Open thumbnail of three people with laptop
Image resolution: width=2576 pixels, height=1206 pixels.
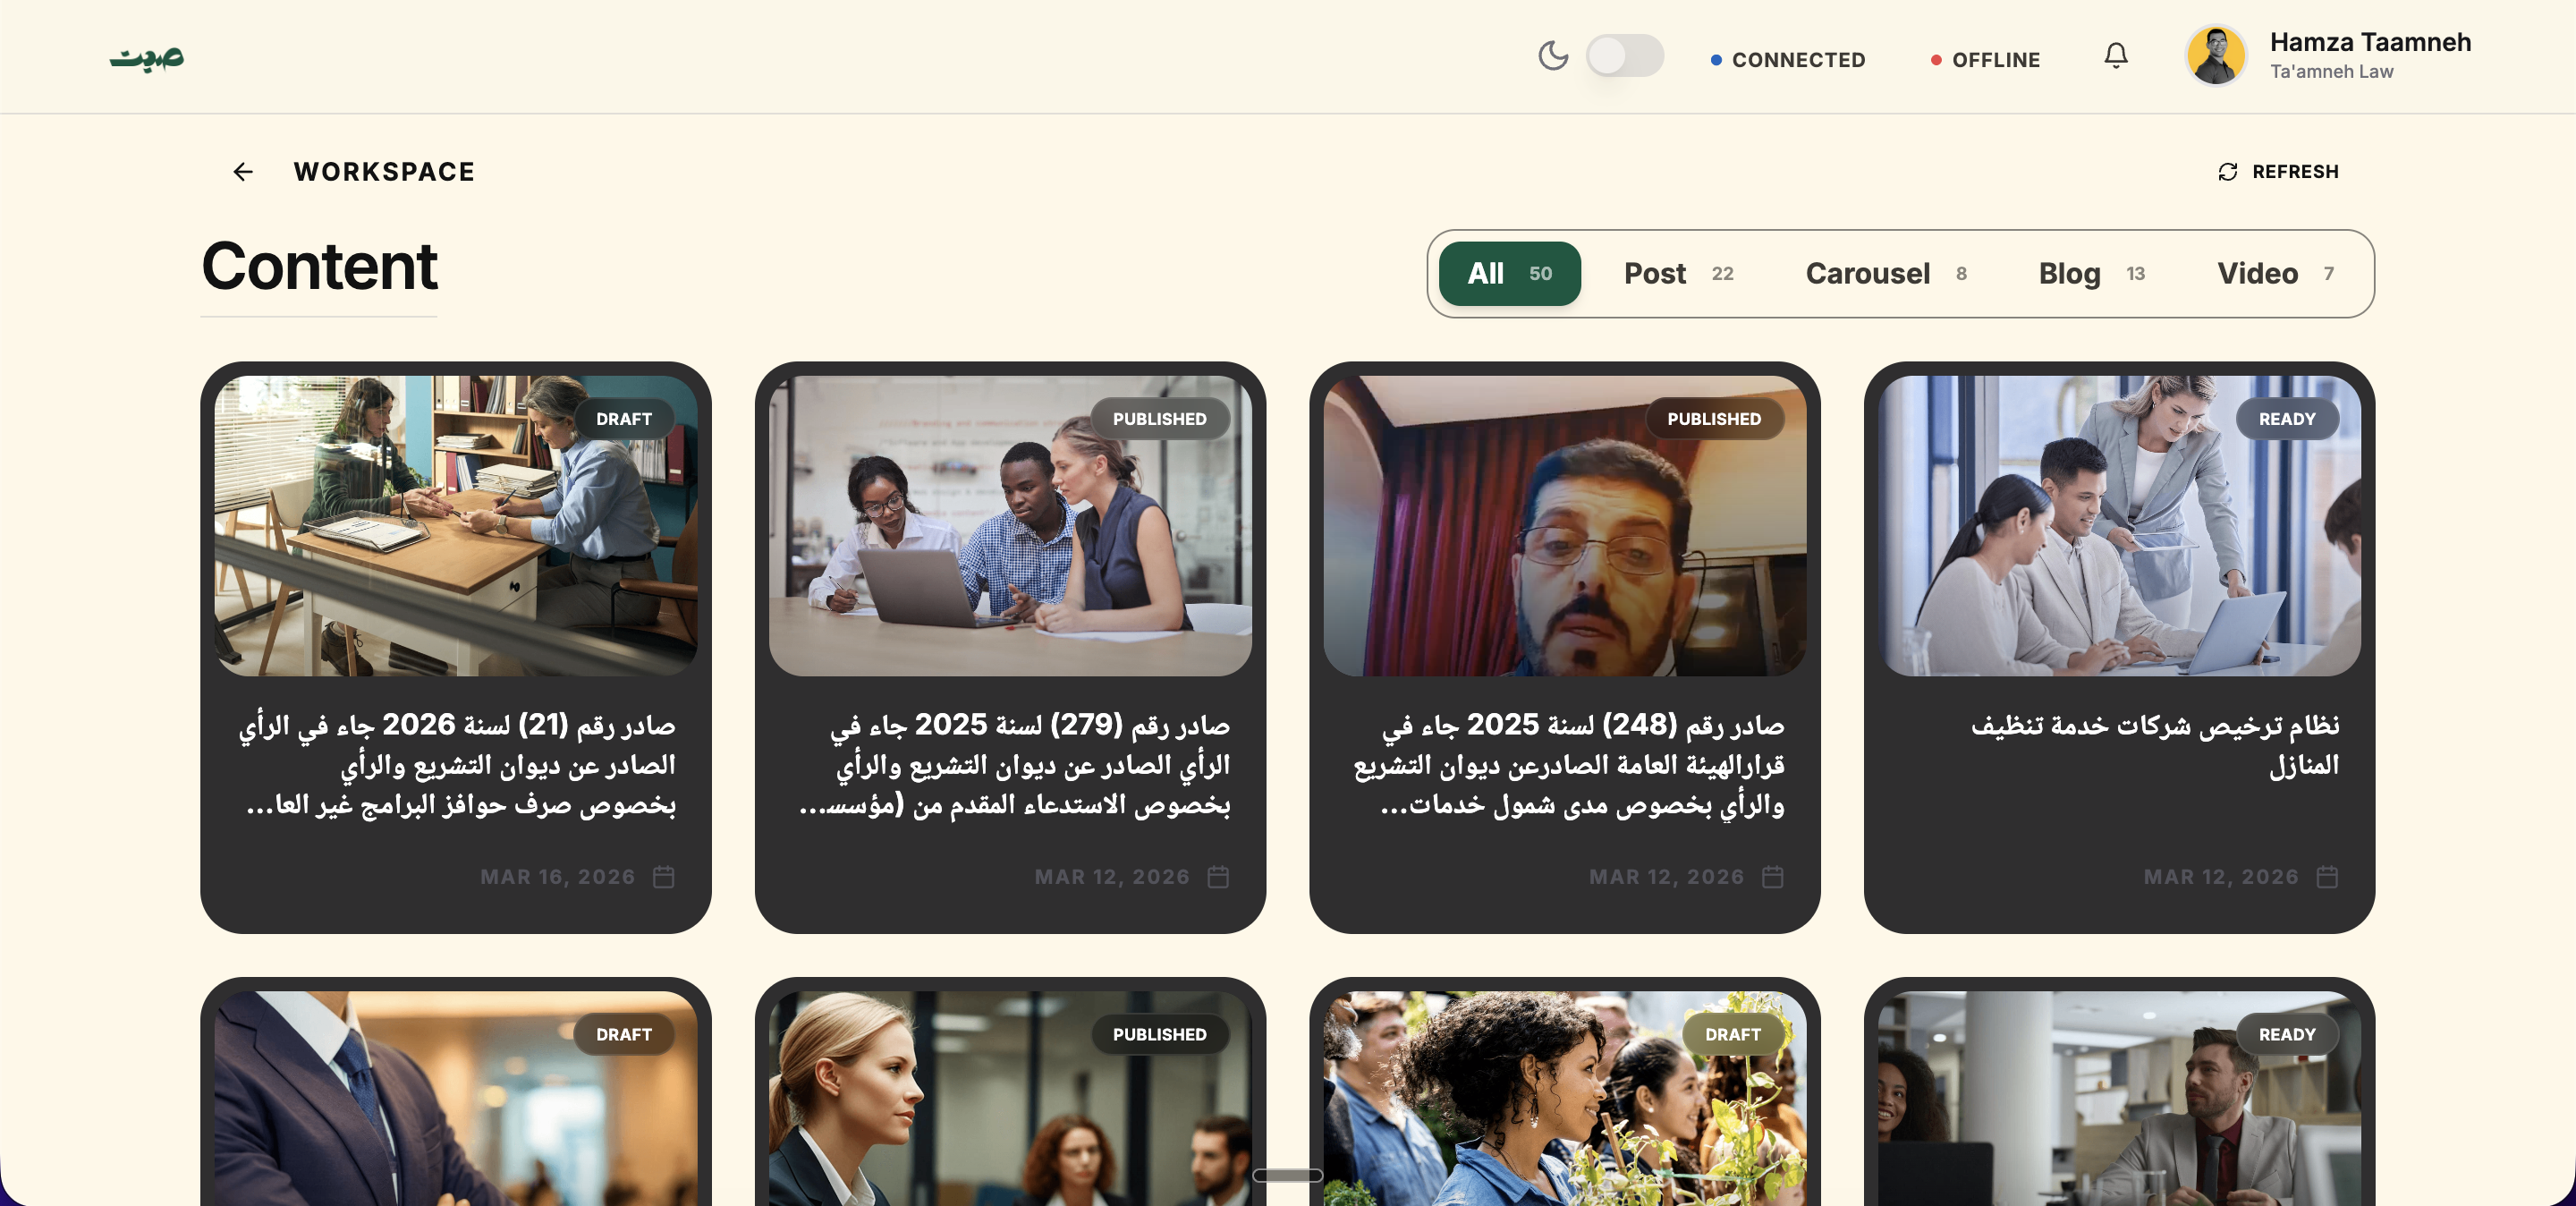click(1010, 526)
